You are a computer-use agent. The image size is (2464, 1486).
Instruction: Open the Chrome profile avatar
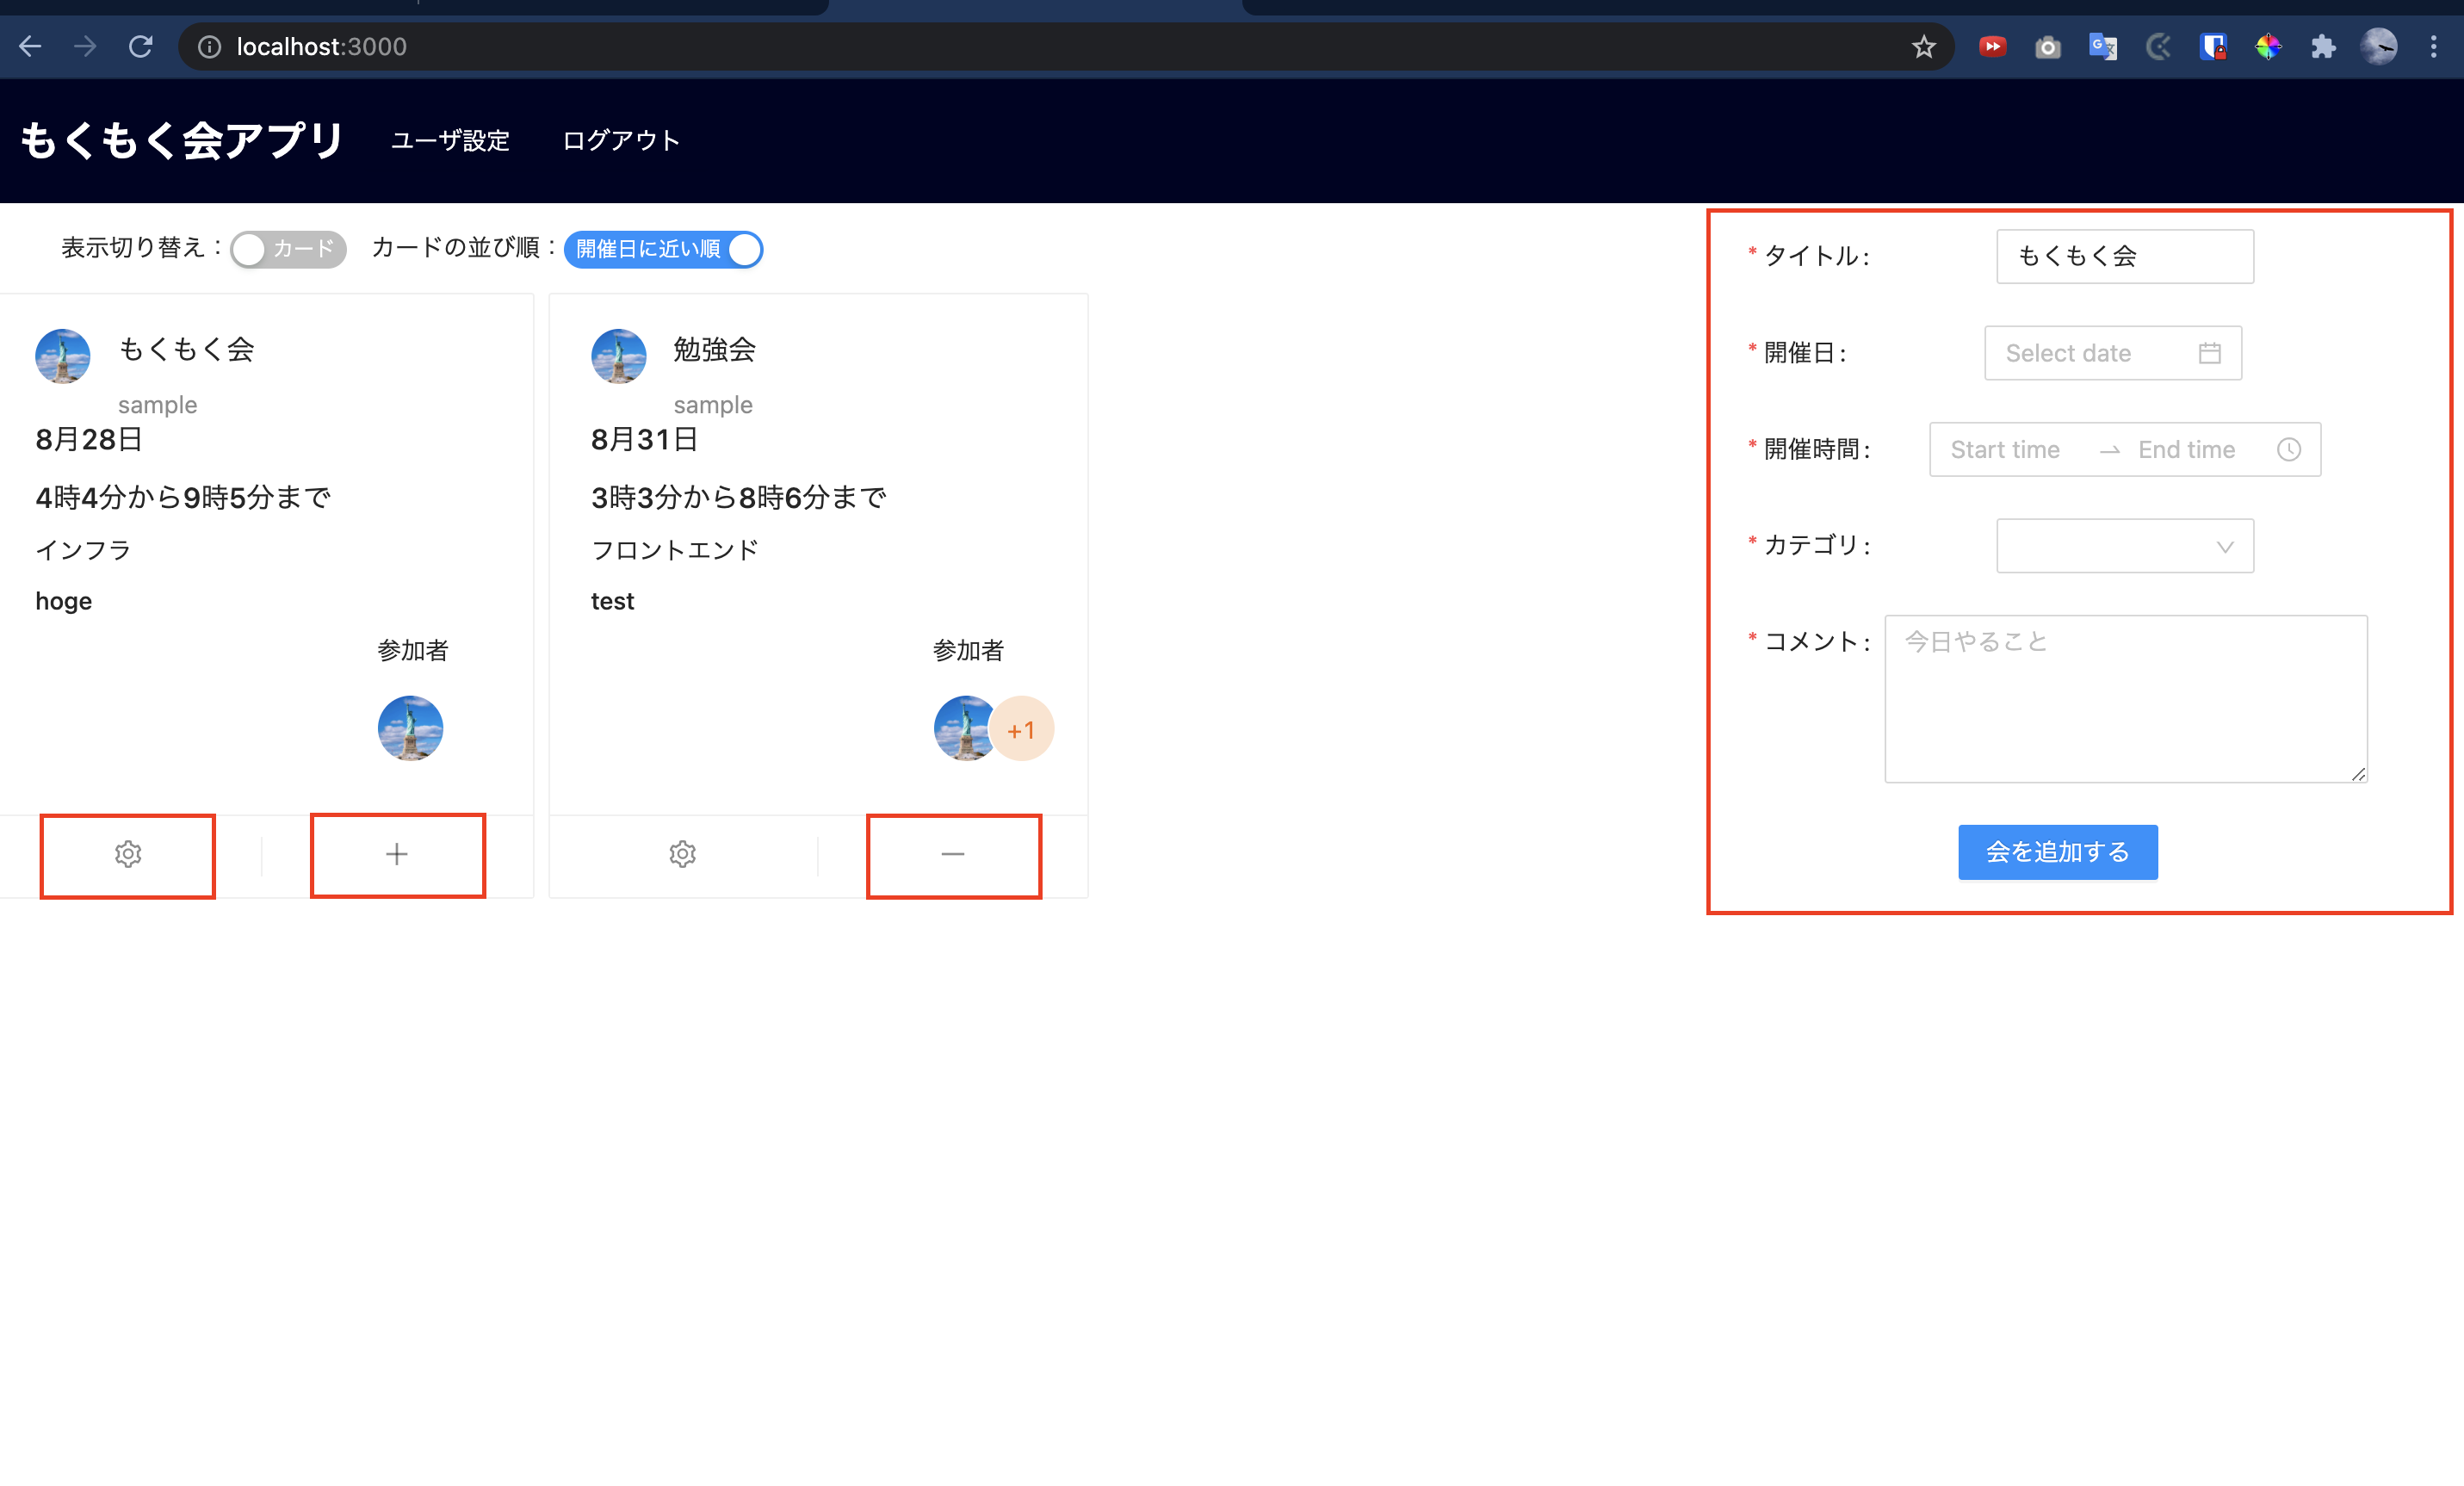2379,47
